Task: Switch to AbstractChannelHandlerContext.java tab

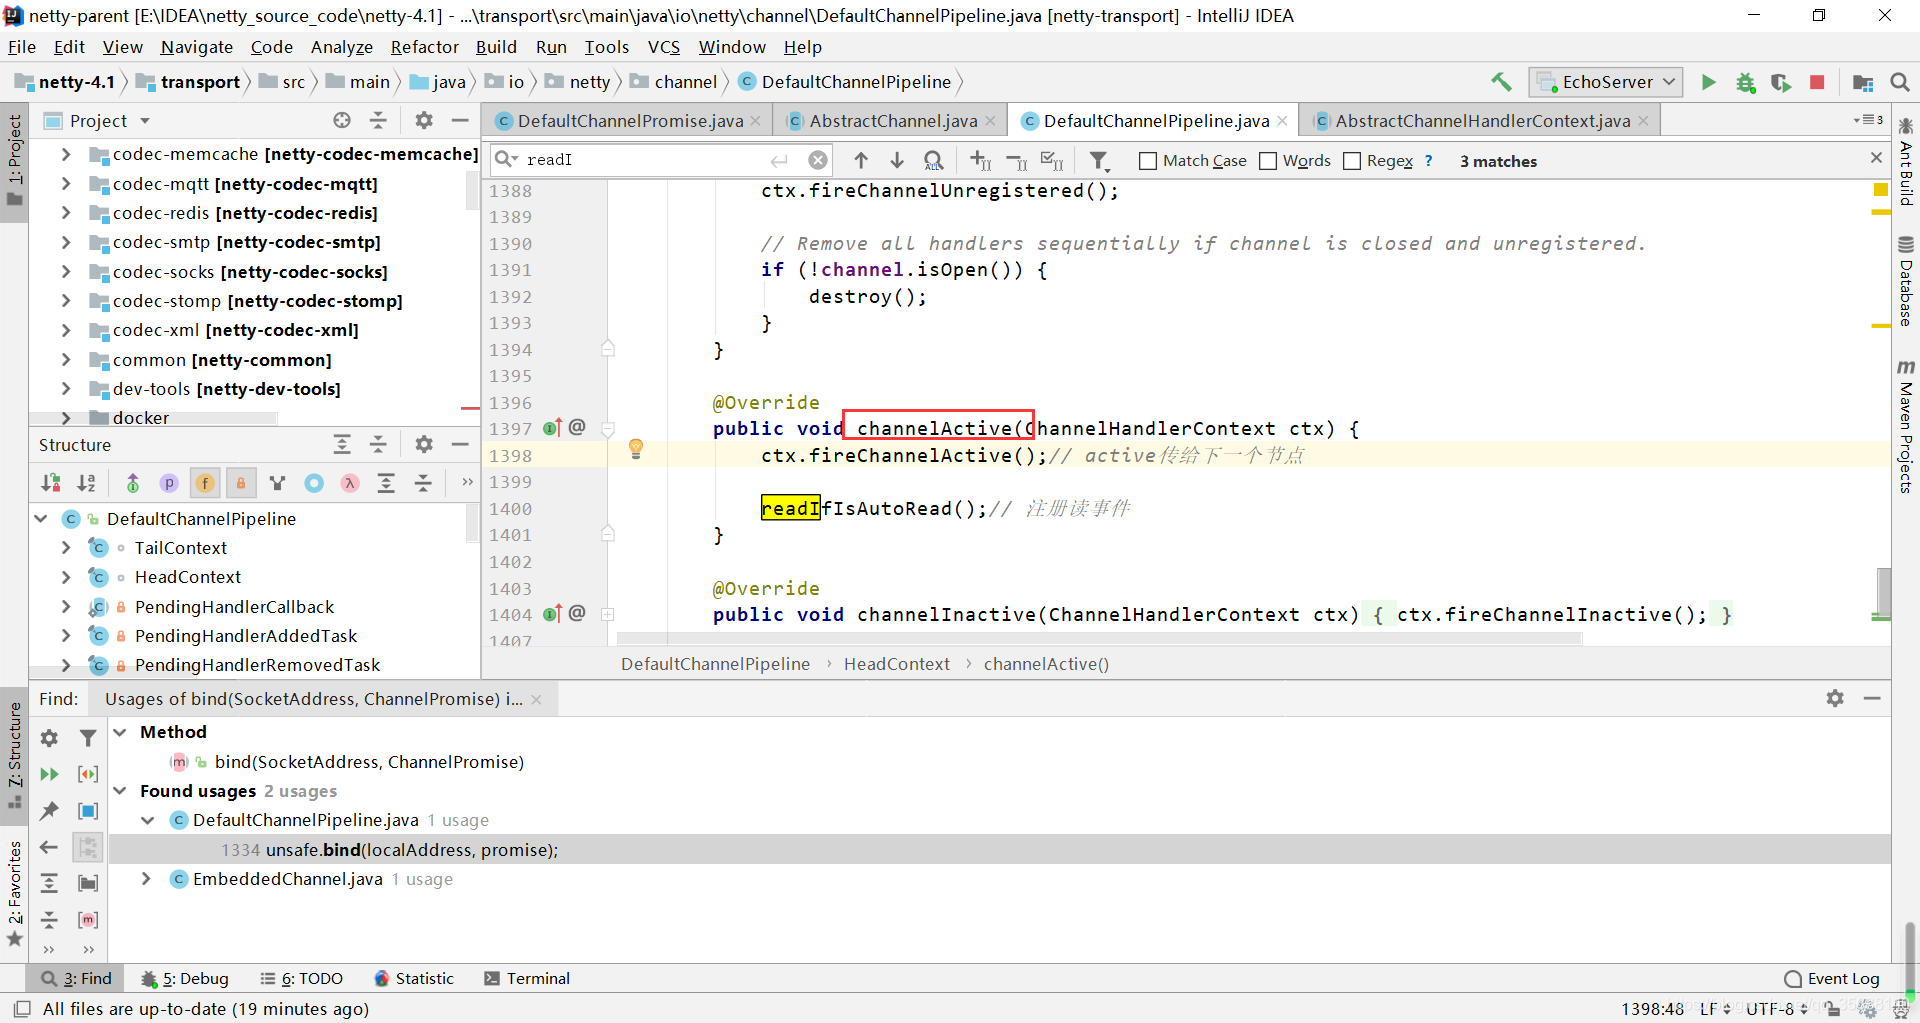Action: pyautogui.click(x=1482, y=121)
